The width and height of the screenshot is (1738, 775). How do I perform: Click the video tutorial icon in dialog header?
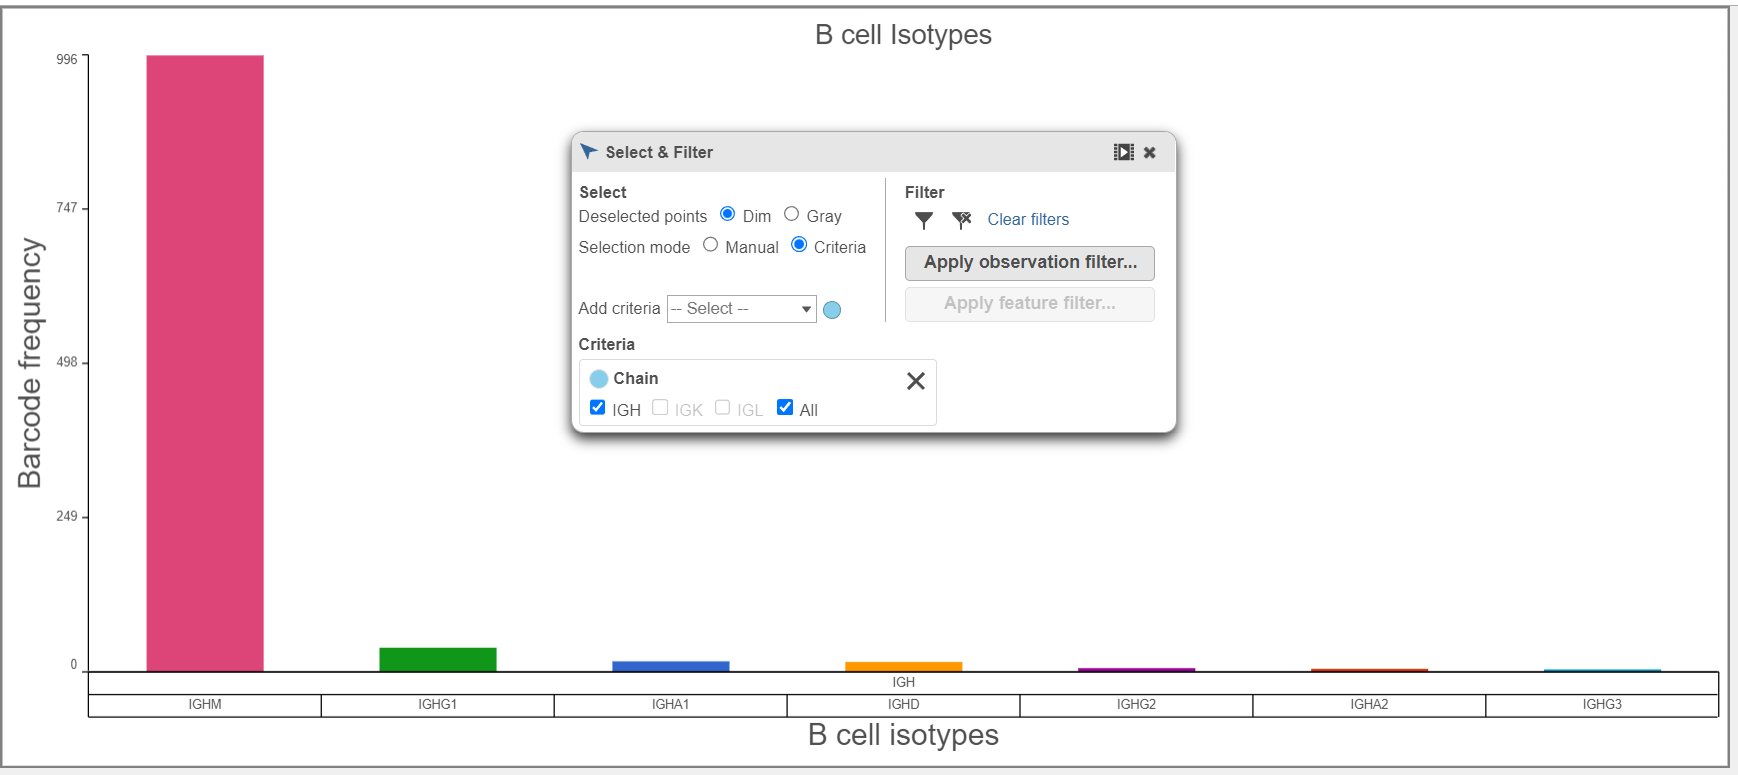pyautogui.click(x=1123, y=152)
